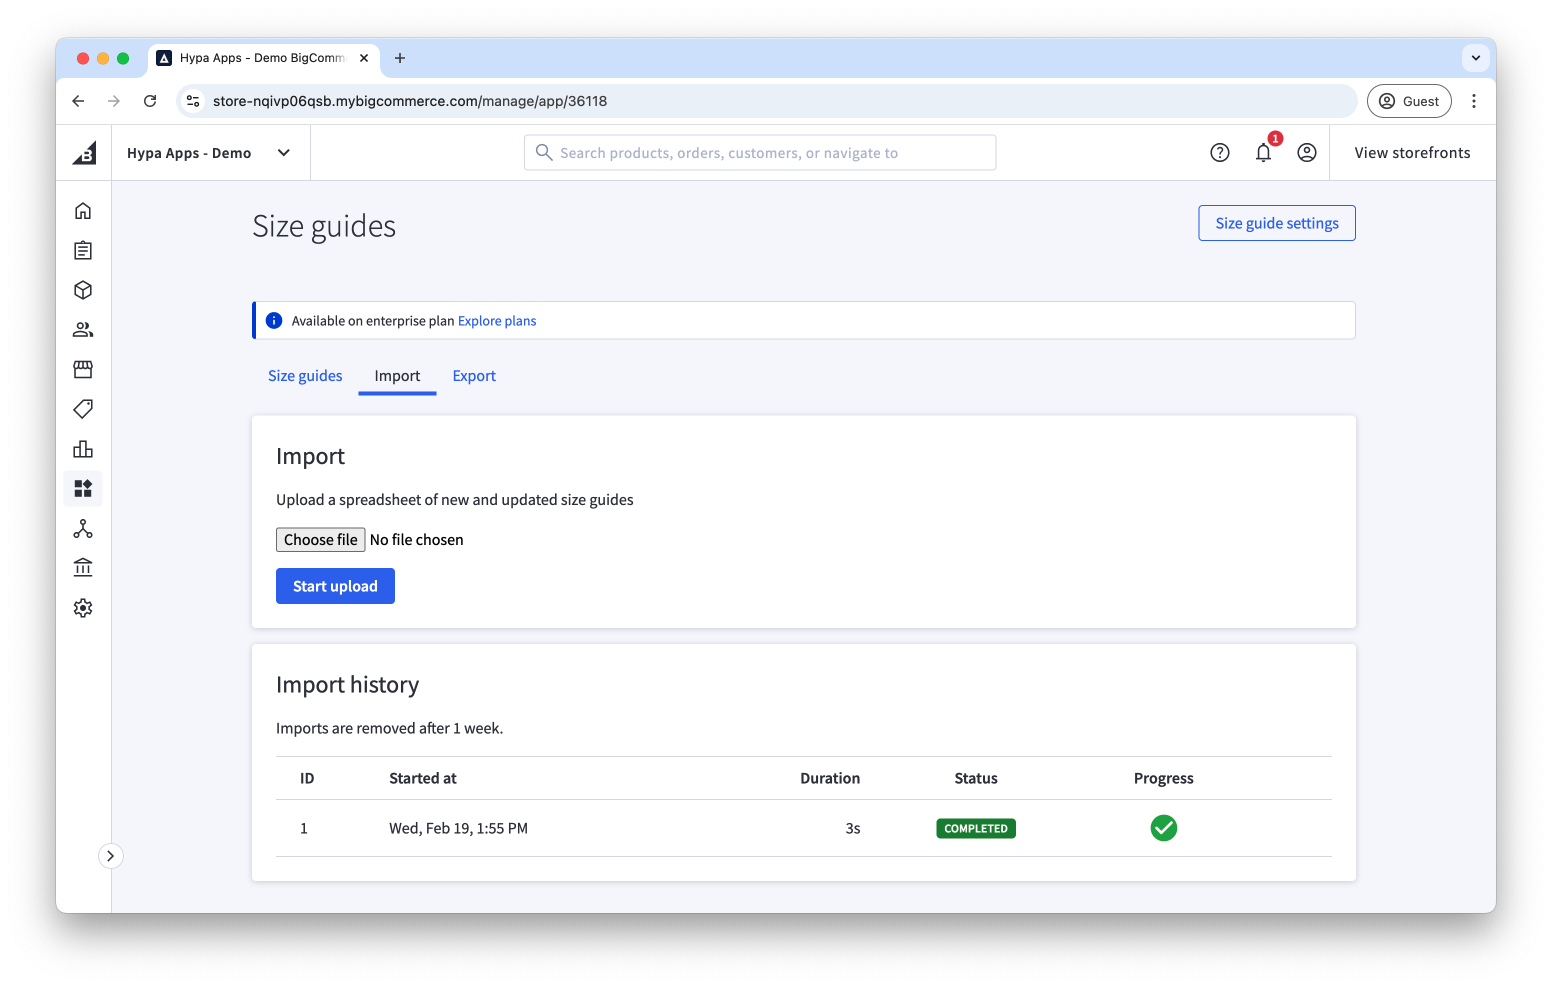
Task: Go to the Home dashboard icon
Action: point(83,210)
